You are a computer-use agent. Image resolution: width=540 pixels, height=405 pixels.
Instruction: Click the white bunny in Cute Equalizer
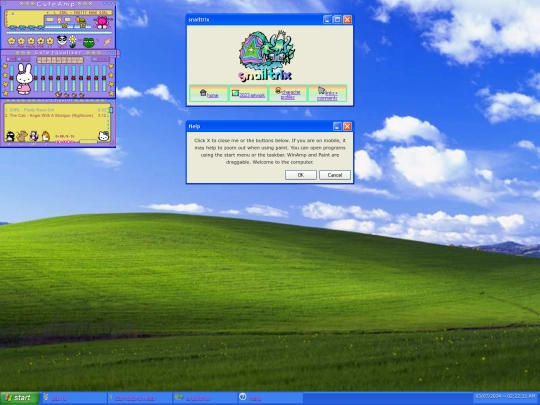click(24, 79)
